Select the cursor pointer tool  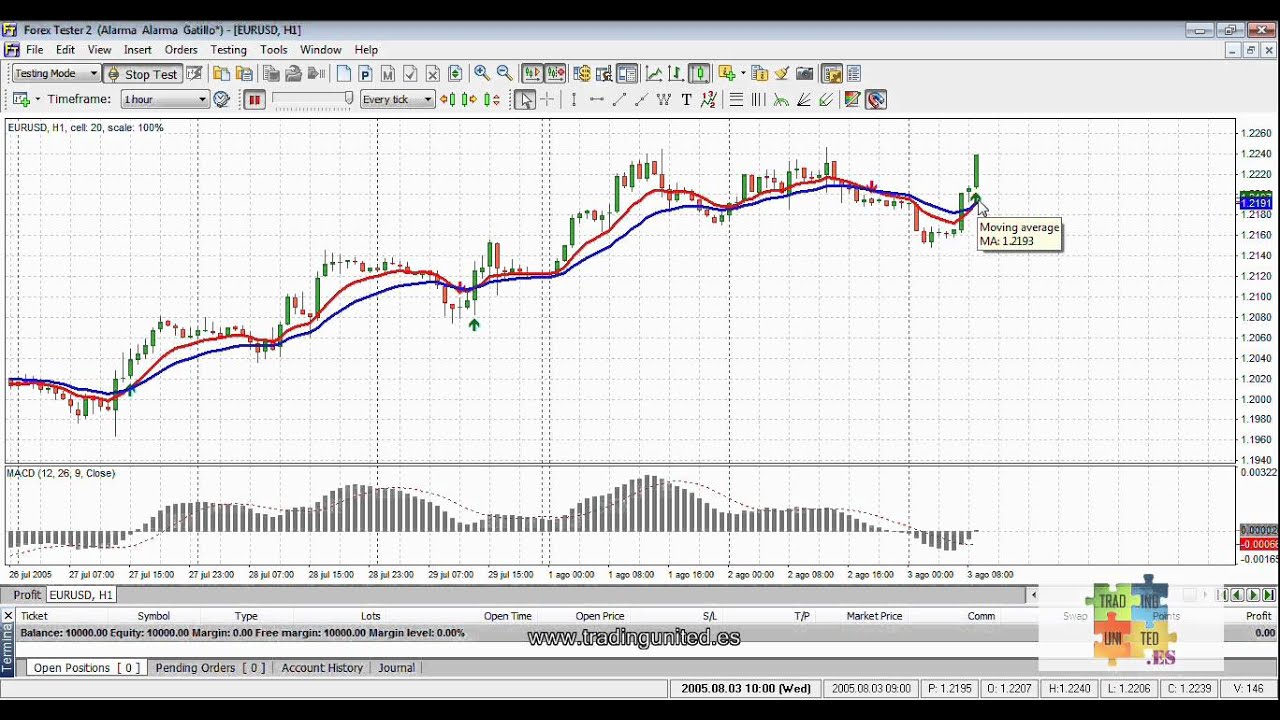(525, 99)
